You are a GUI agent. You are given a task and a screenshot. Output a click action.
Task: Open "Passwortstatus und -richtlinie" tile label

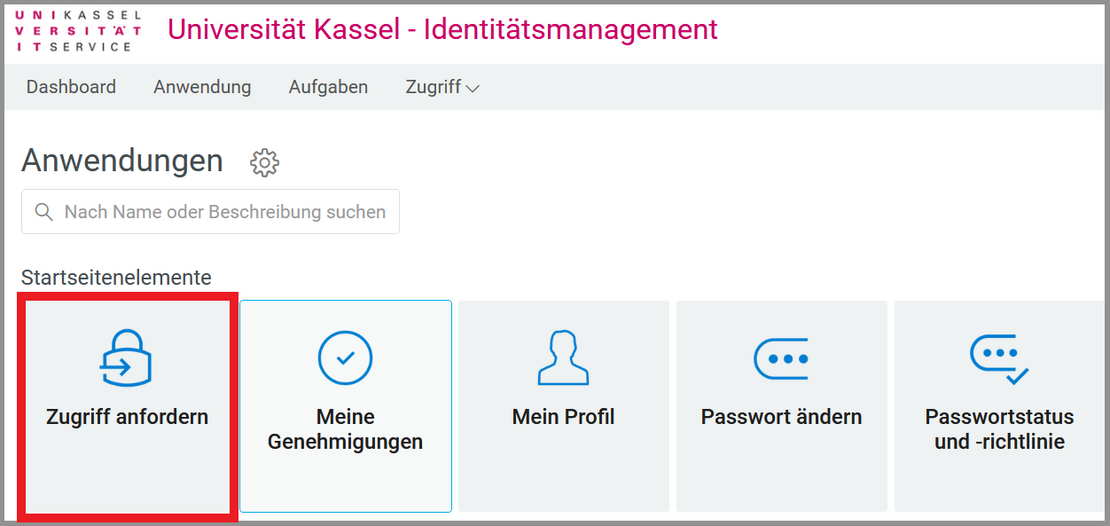[x=999, y=429]
